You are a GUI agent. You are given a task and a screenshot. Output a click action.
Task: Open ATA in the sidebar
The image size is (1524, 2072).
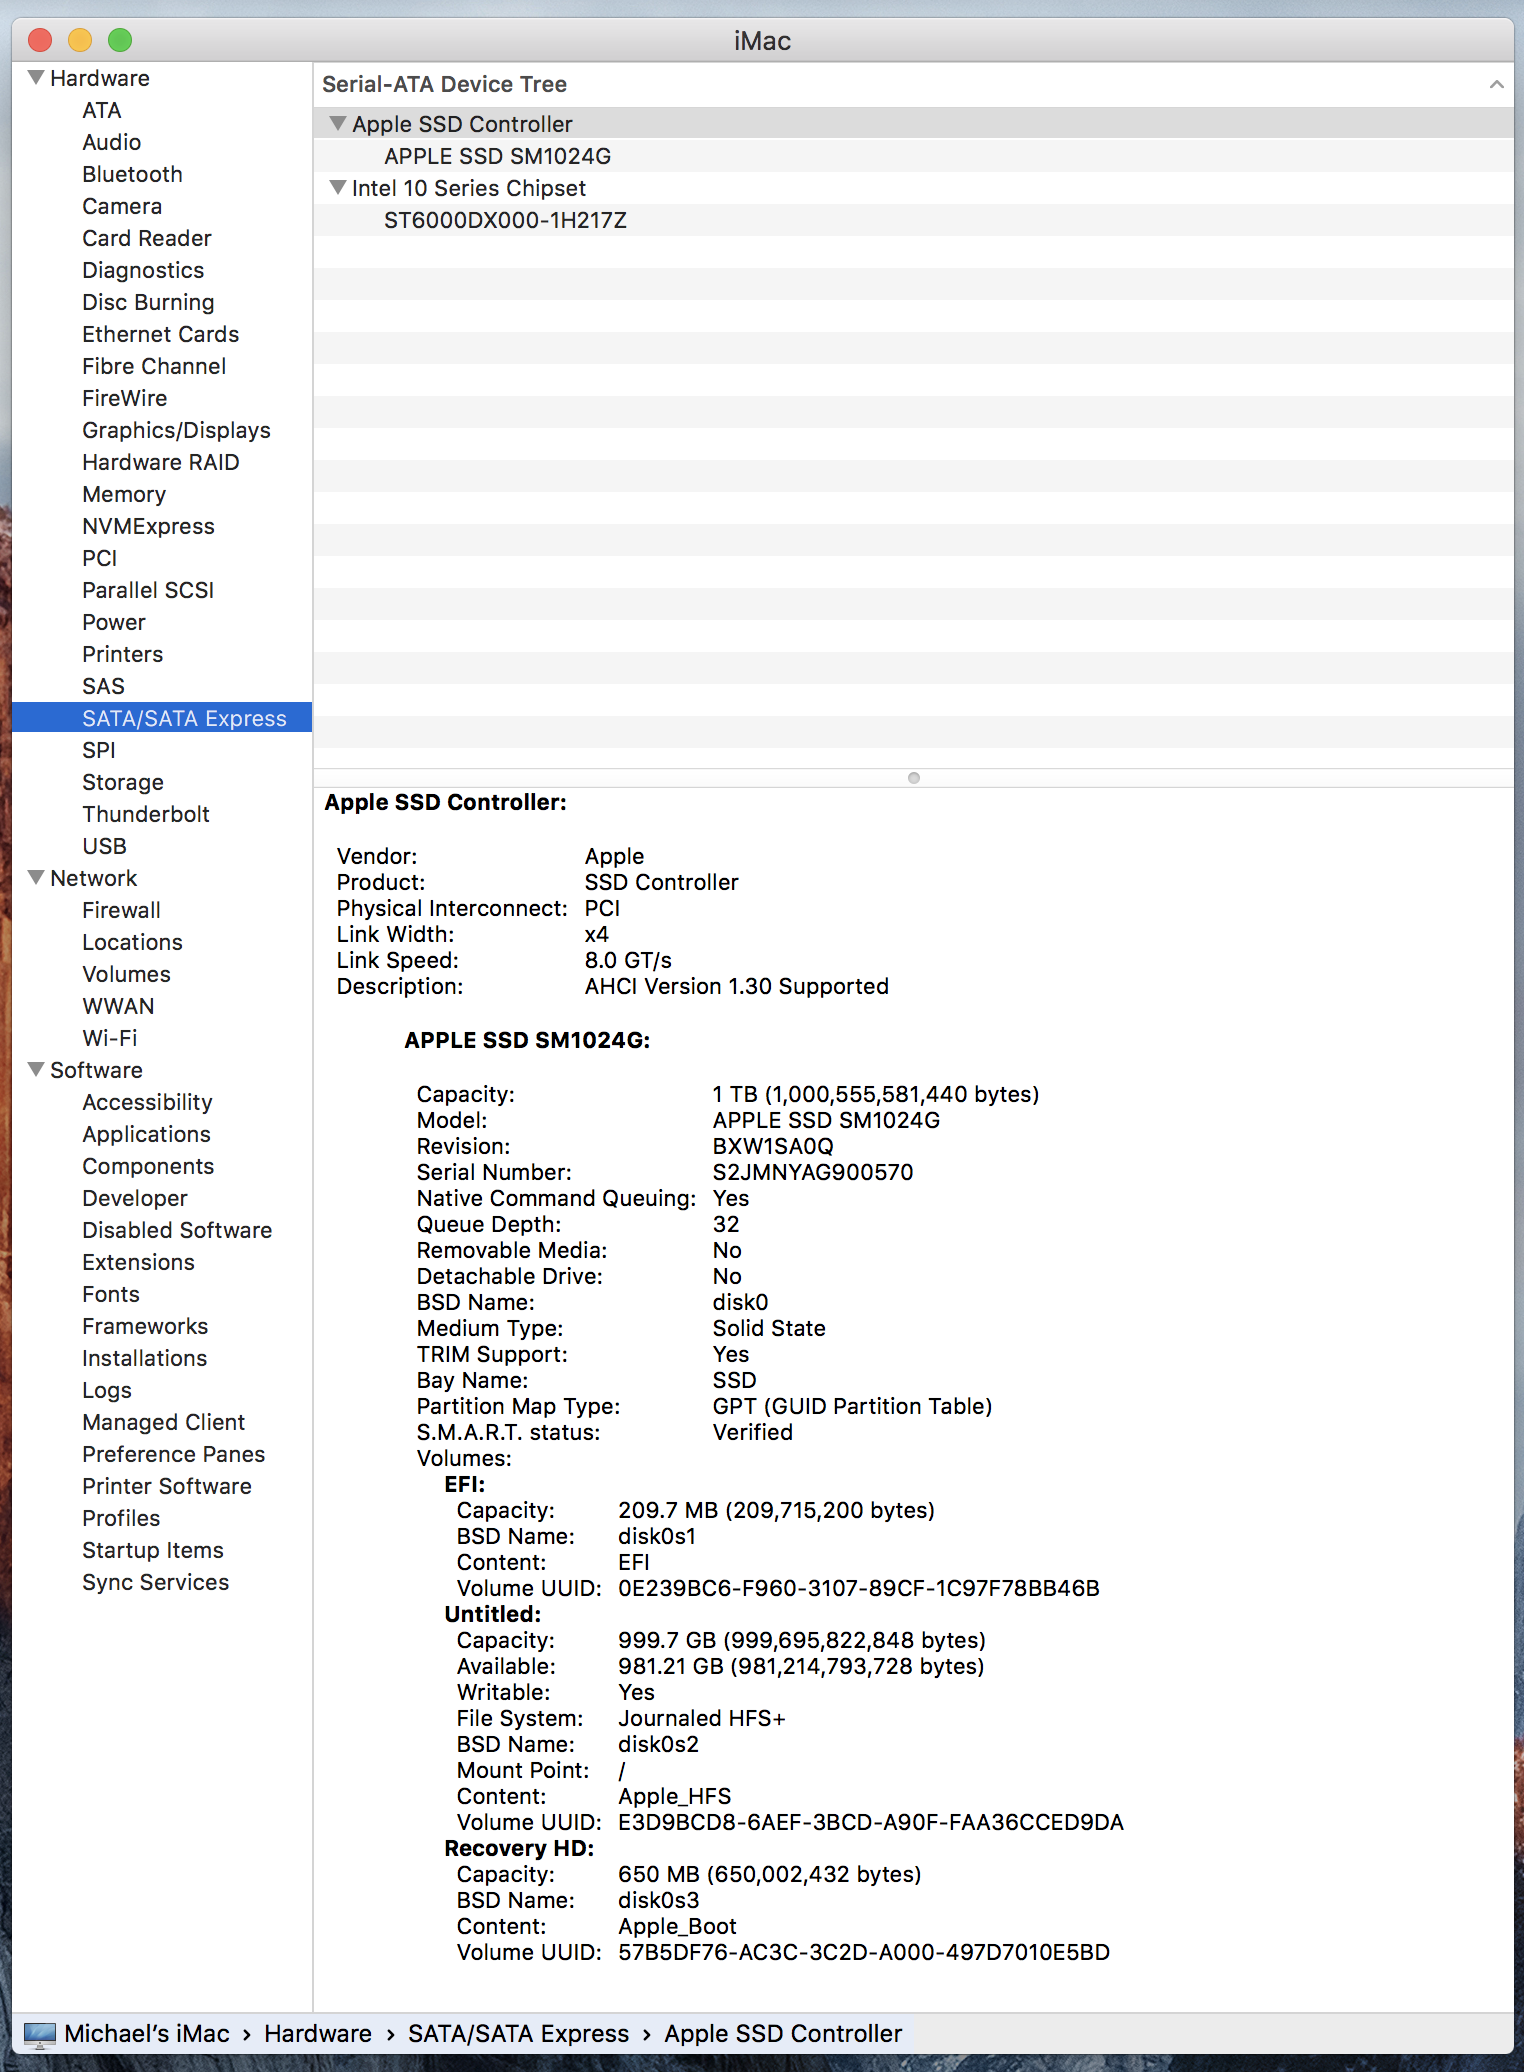[102, 110]
